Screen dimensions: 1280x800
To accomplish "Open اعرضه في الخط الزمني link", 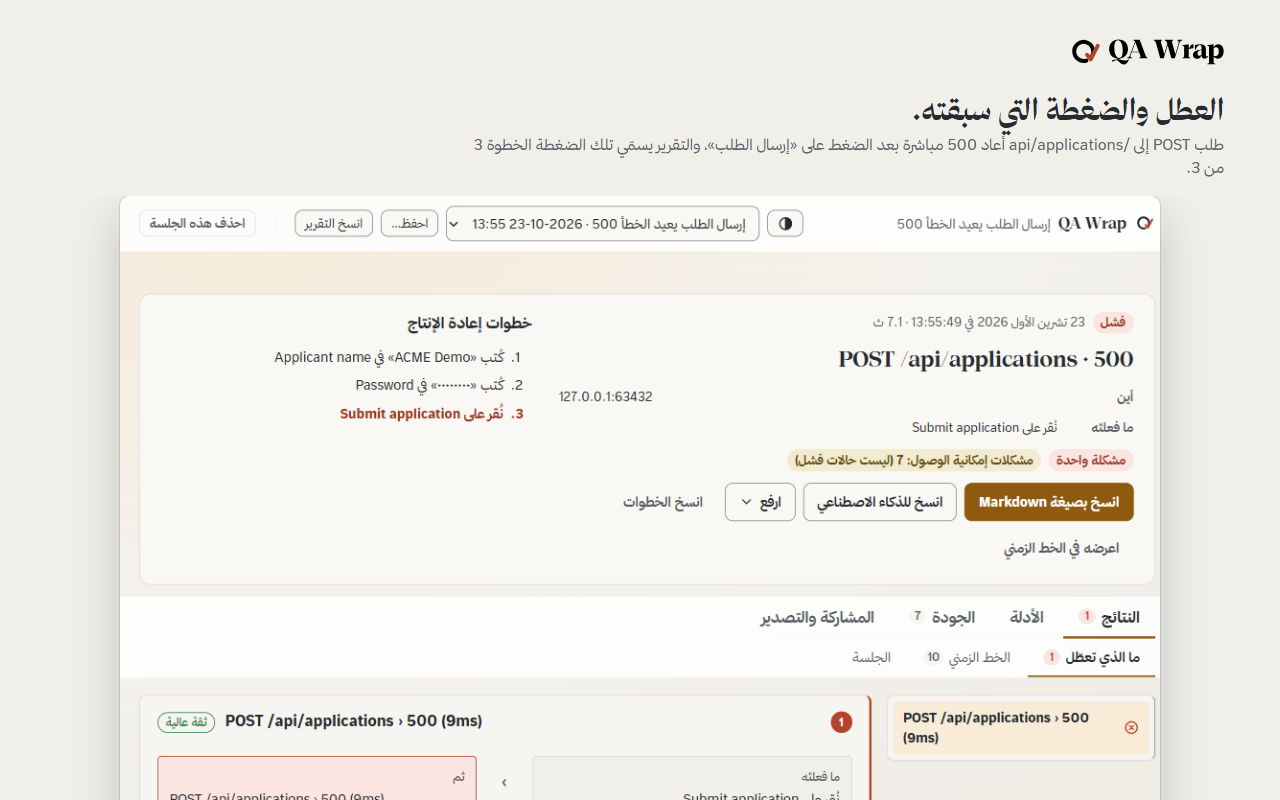I will click(x=1061, y=548).
